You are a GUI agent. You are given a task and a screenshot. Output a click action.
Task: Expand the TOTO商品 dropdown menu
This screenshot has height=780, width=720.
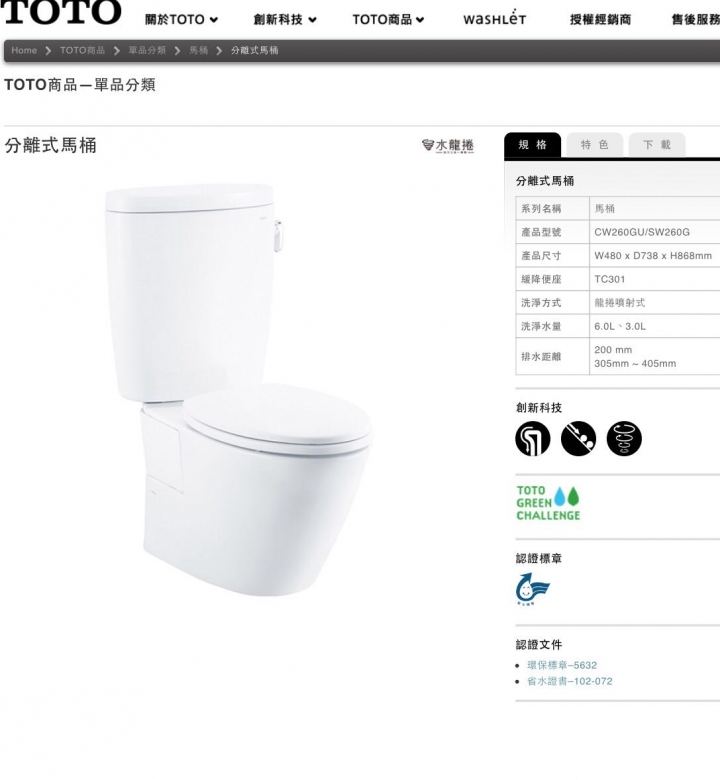click(x=388, y=19)
